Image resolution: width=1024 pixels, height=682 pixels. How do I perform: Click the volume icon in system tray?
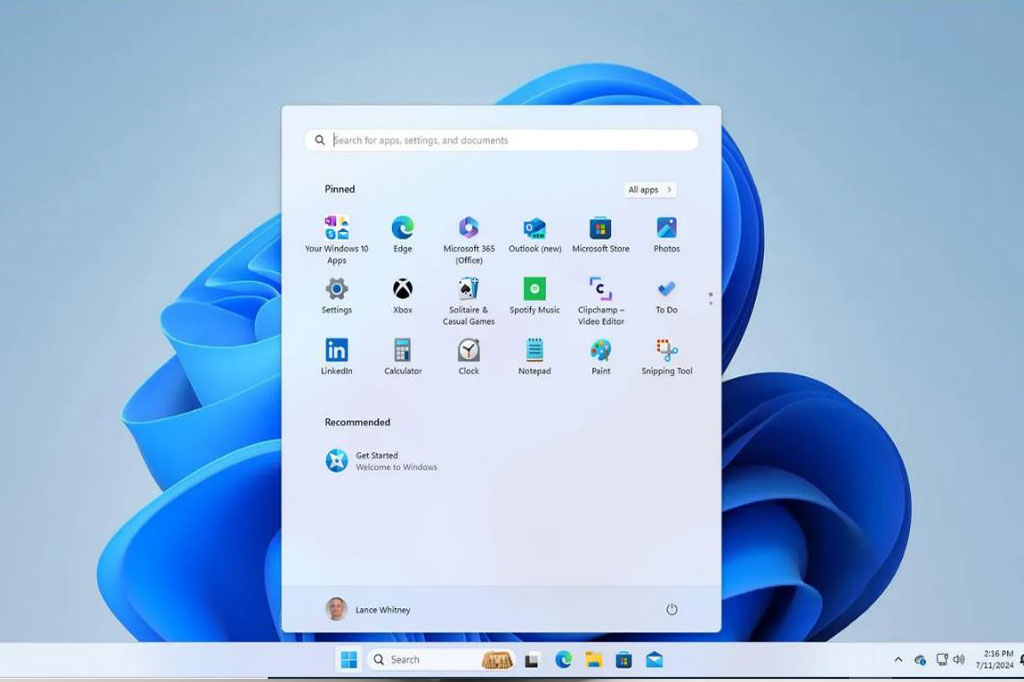coord(959,659)
